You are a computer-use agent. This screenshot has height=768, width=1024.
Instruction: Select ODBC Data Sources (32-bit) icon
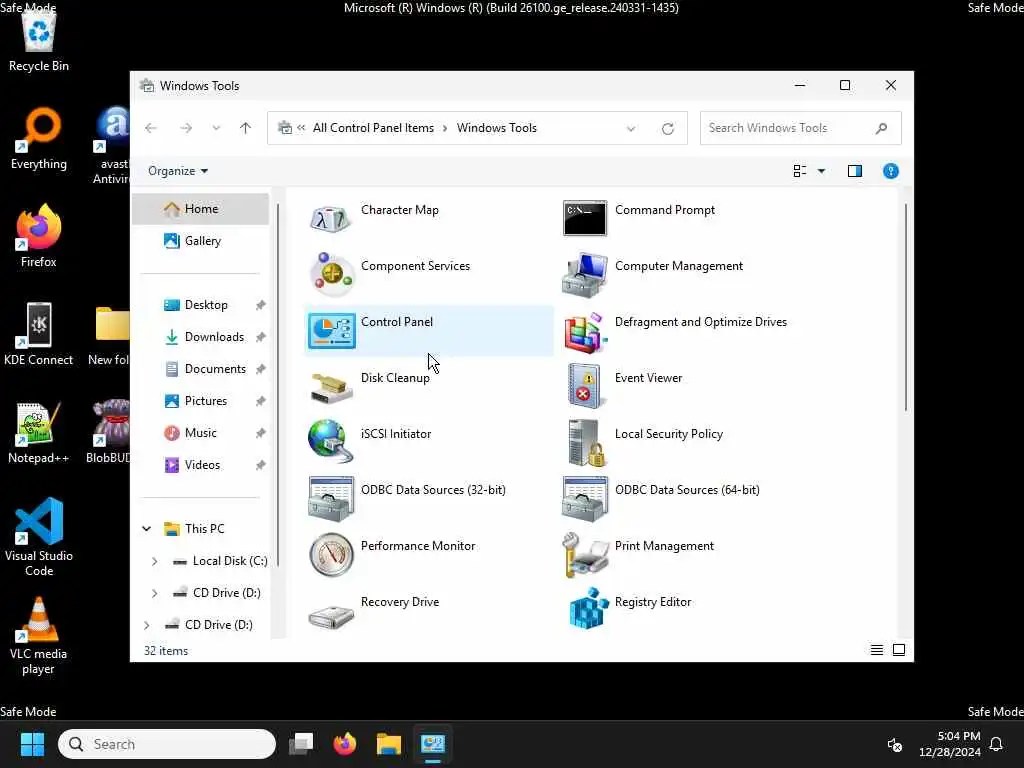(331, 498)
